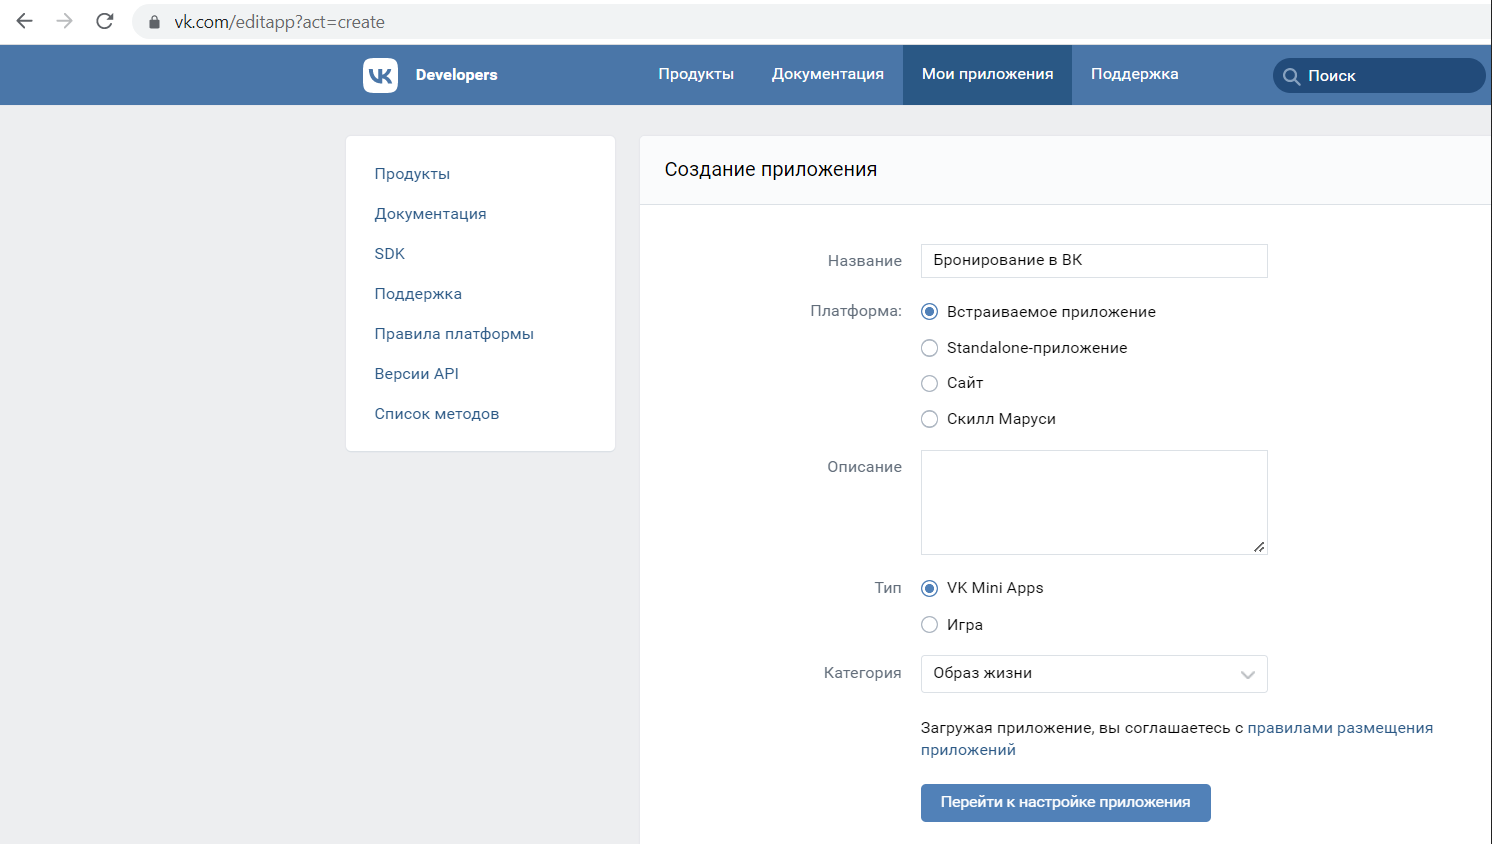Screen dimensions: 1492x844
Task: Click the Developers header title
Action: [x=456, y=75]
